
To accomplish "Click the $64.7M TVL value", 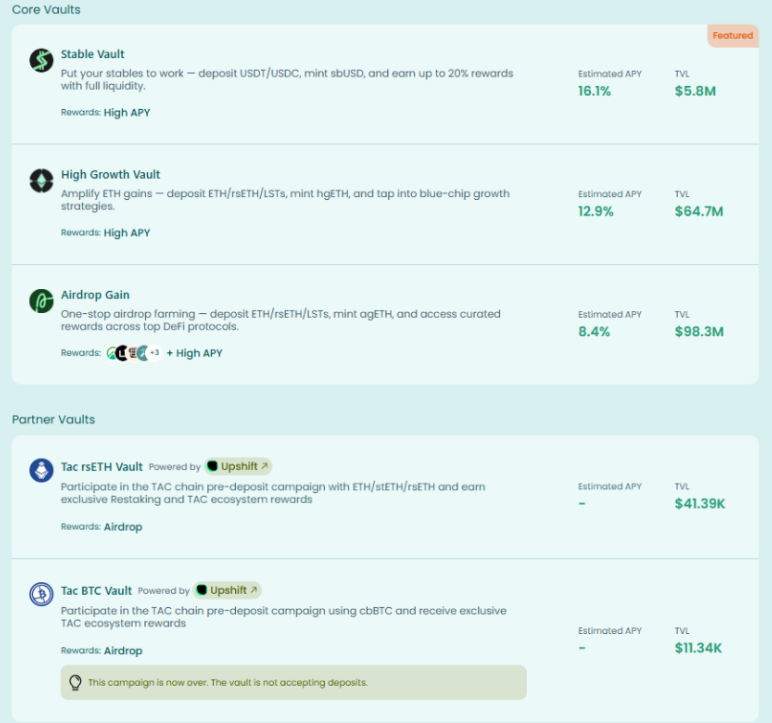I will [x=698, y=211].
